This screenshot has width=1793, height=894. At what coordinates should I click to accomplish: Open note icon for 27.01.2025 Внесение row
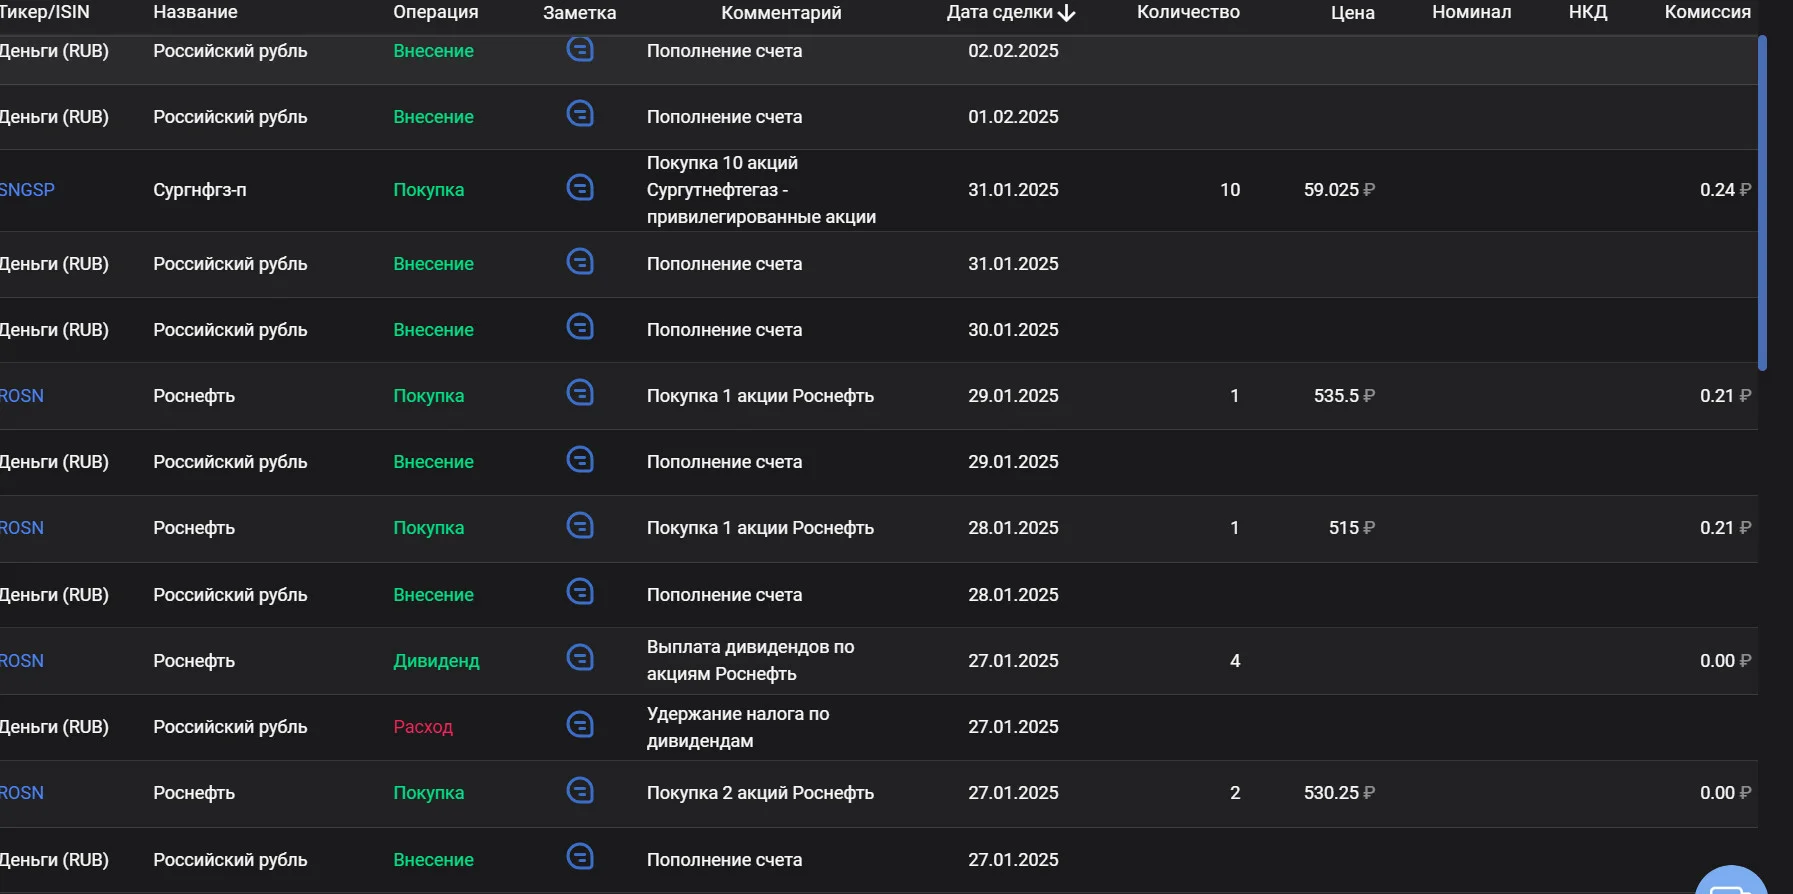(580, 857)
